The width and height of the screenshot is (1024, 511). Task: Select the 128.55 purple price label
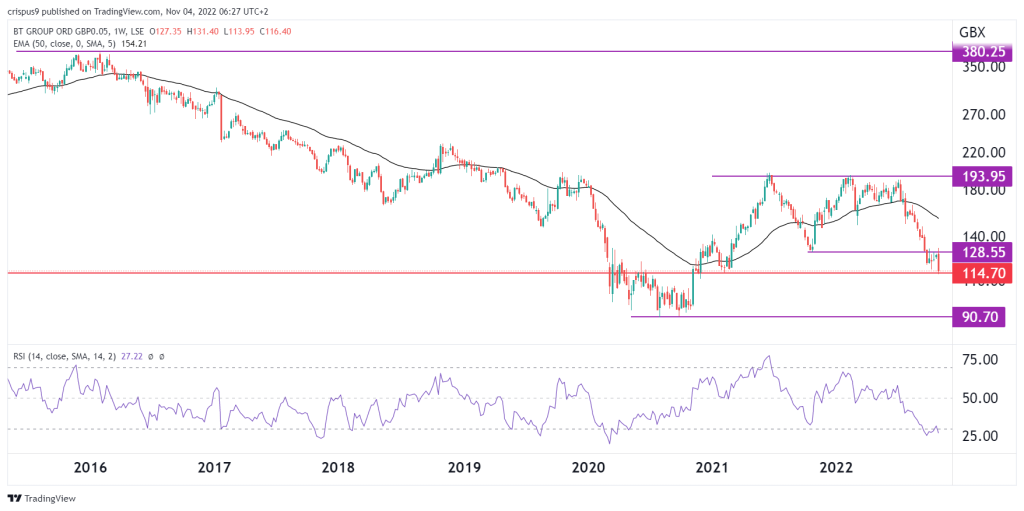point(982,252)
